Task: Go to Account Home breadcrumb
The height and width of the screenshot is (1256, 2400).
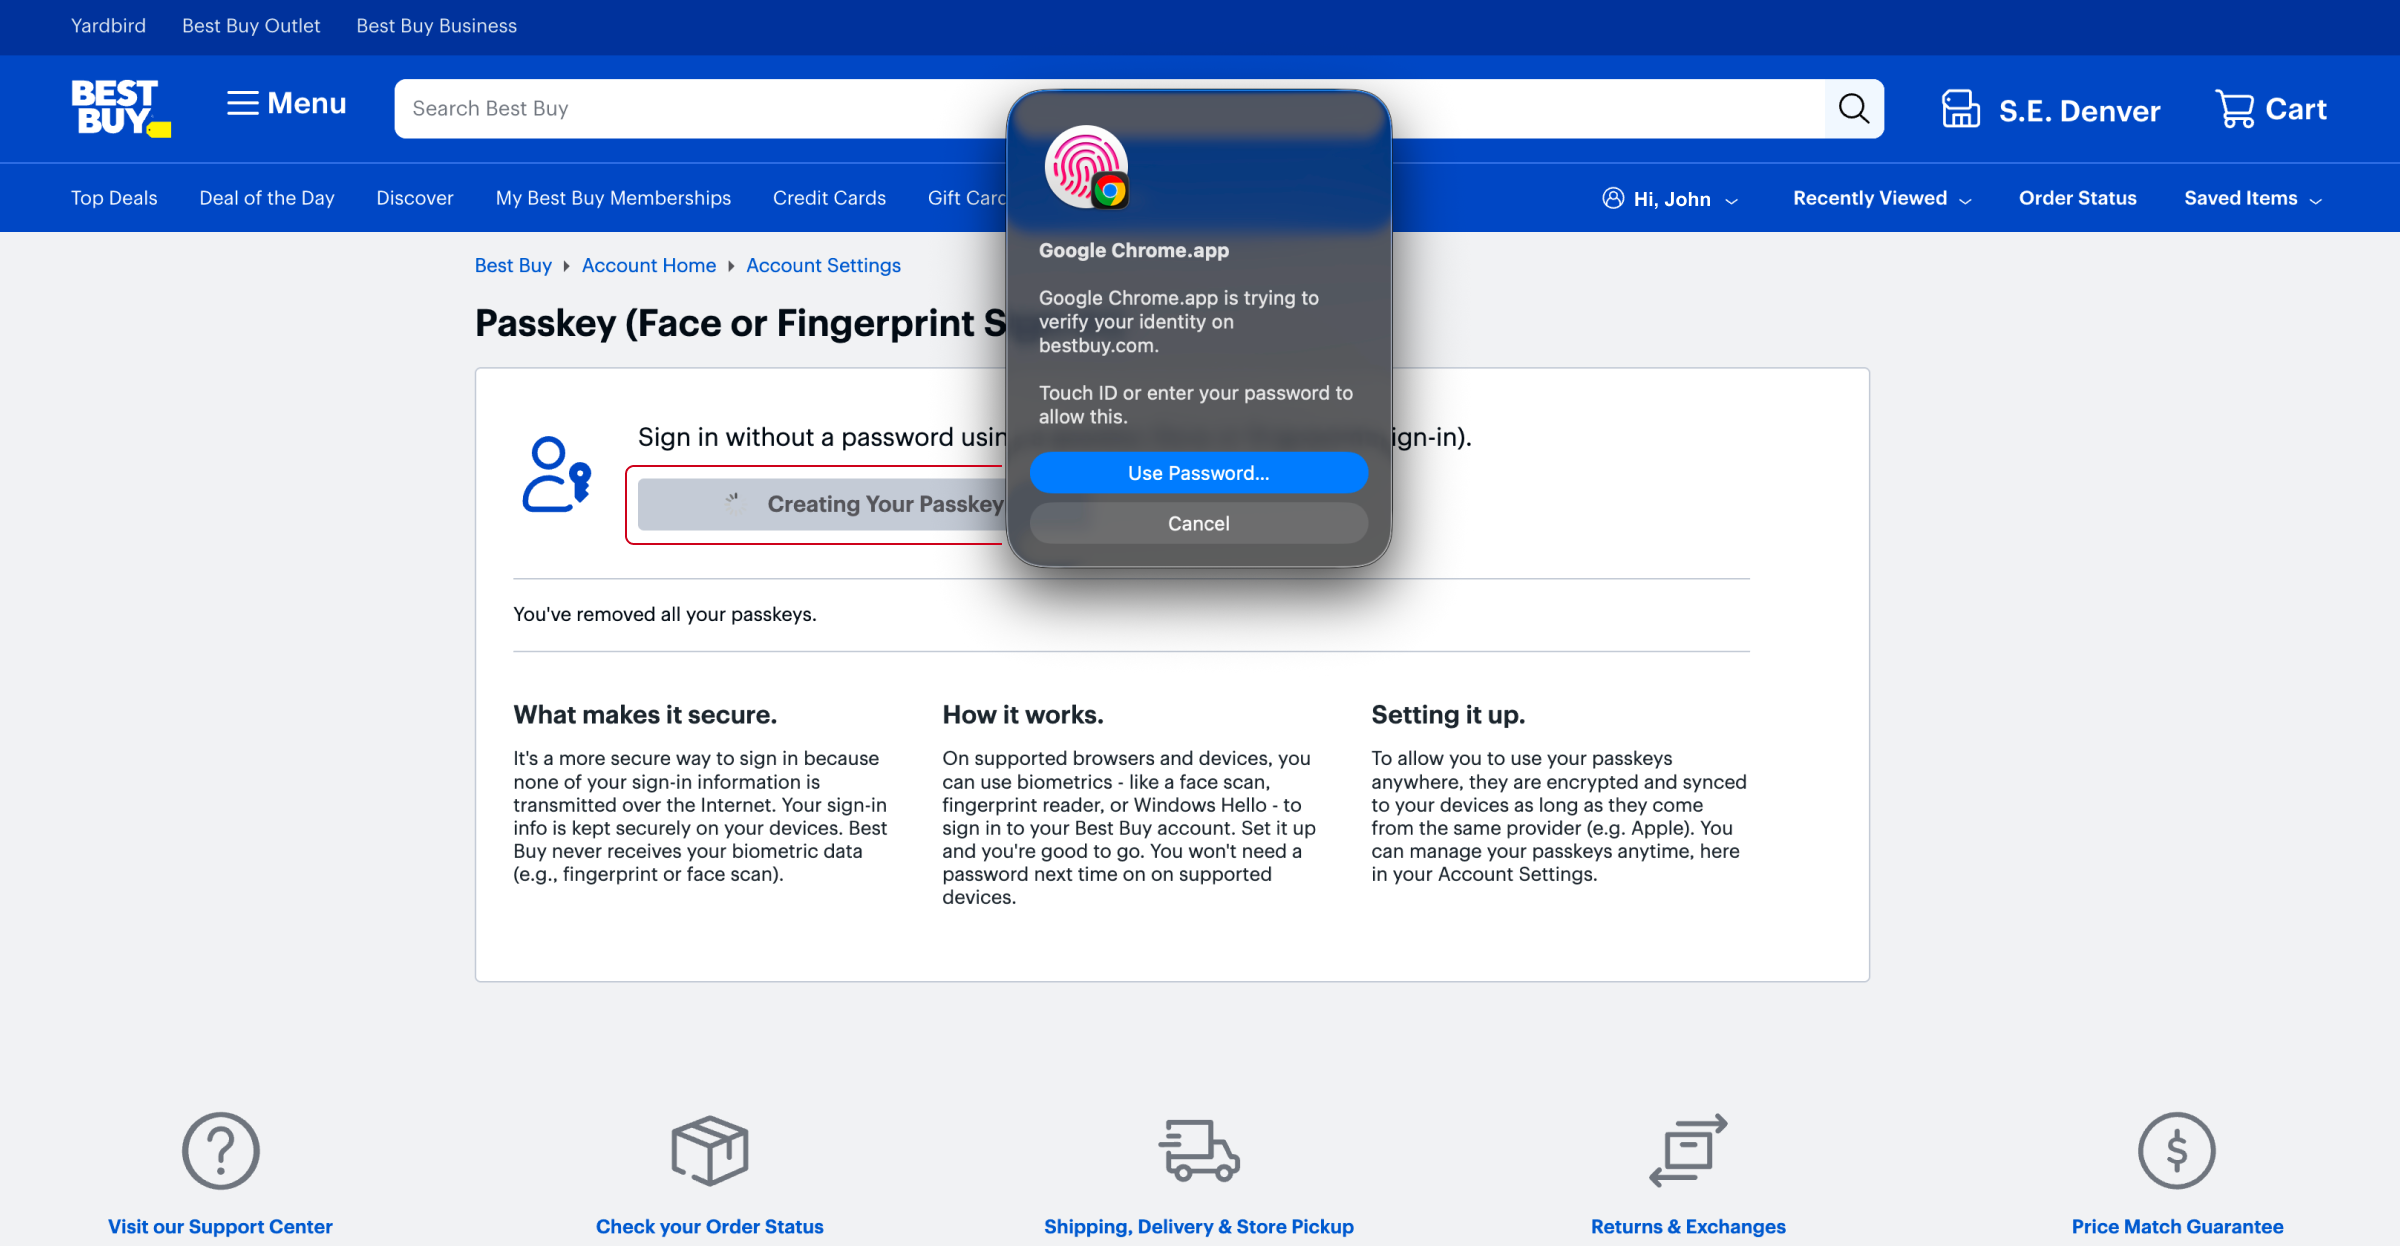Action: 648,265
